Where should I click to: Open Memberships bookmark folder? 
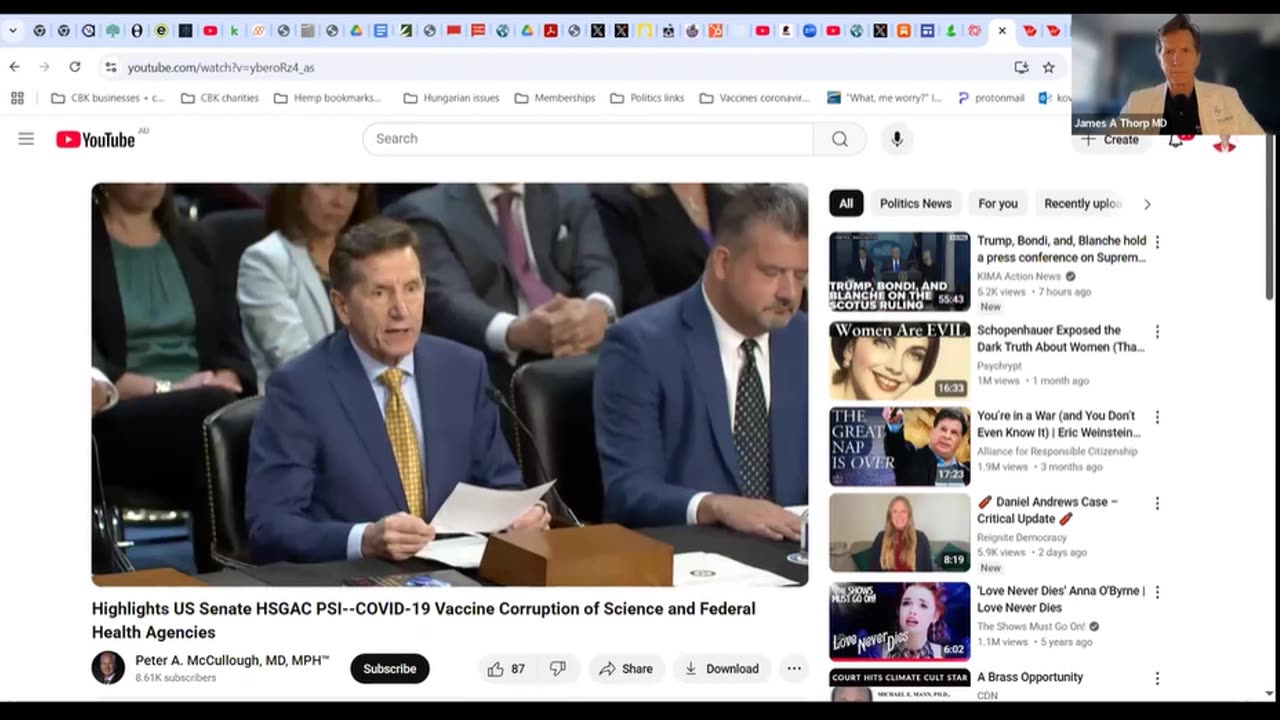pos(555,98)
